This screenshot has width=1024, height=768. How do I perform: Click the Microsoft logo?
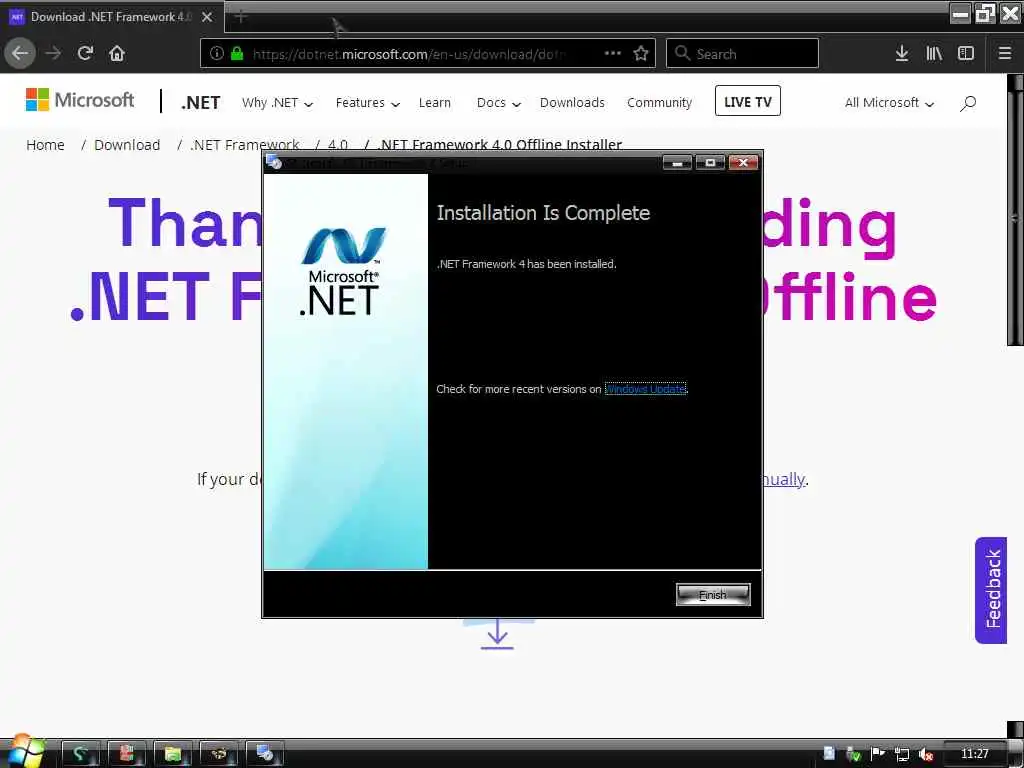80,100
